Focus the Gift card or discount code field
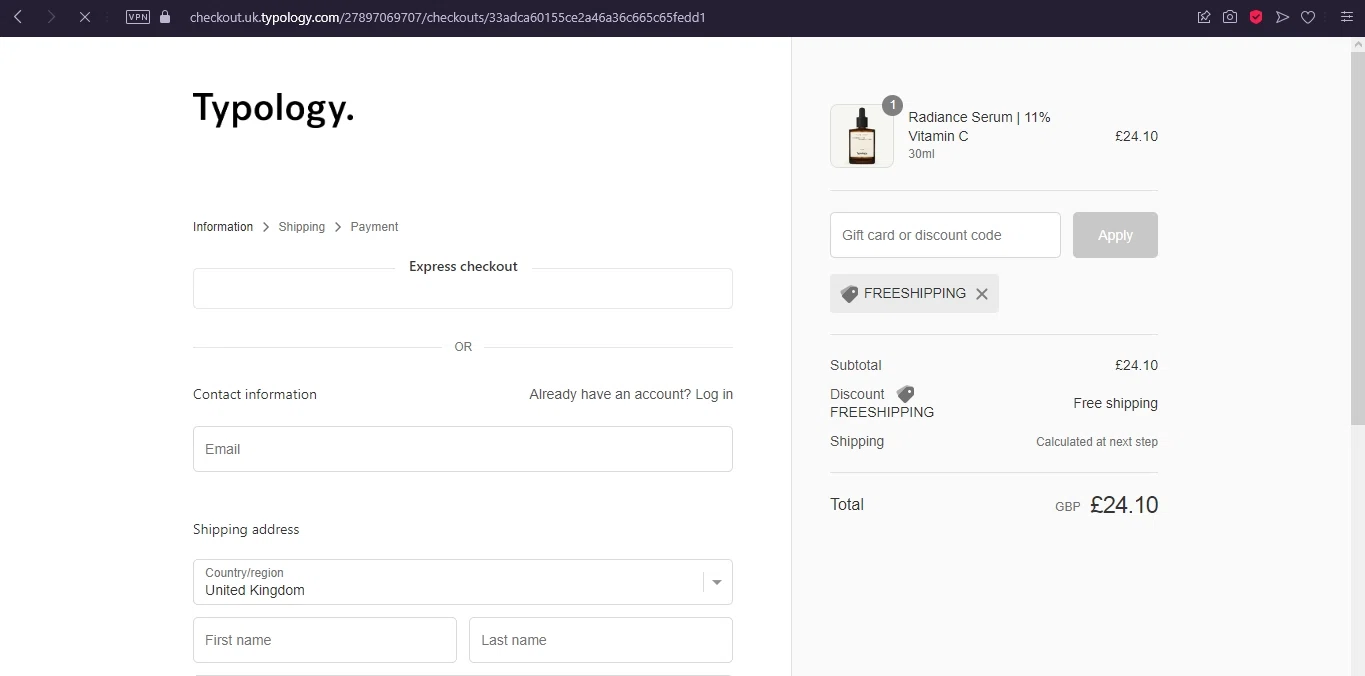The width and height of the screenshot is (1365, 676). click(x=945, y=235)
